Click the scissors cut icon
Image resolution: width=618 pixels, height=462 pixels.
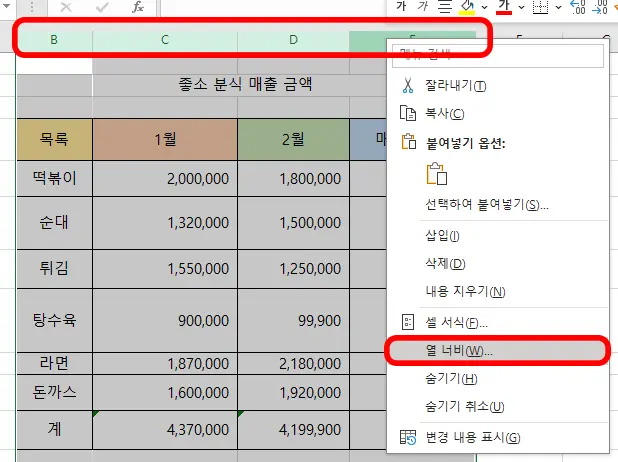[x=408, y=85]
